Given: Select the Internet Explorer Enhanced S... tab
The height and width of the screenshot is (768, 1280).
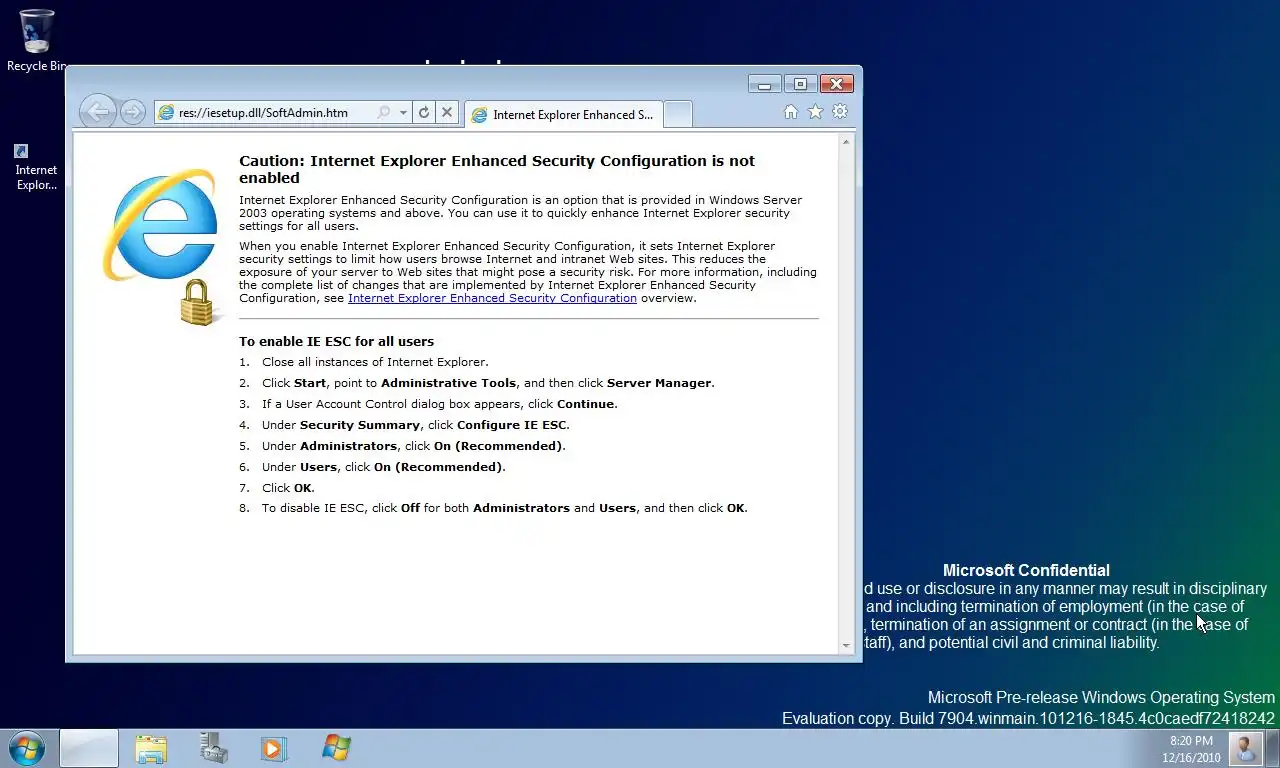Looking at the screenshot, I should tap(563, 114).
